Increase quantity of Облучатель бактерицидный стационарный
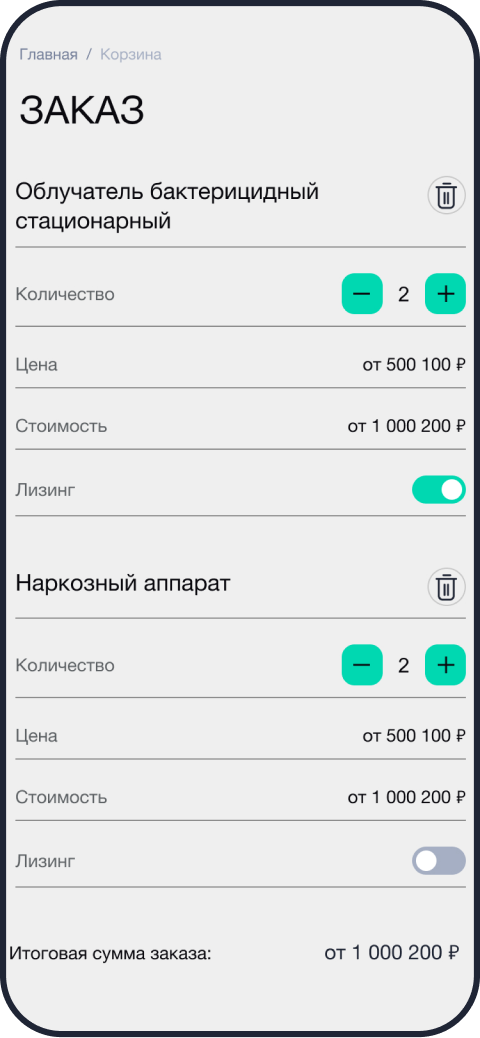 pos(446,293)
